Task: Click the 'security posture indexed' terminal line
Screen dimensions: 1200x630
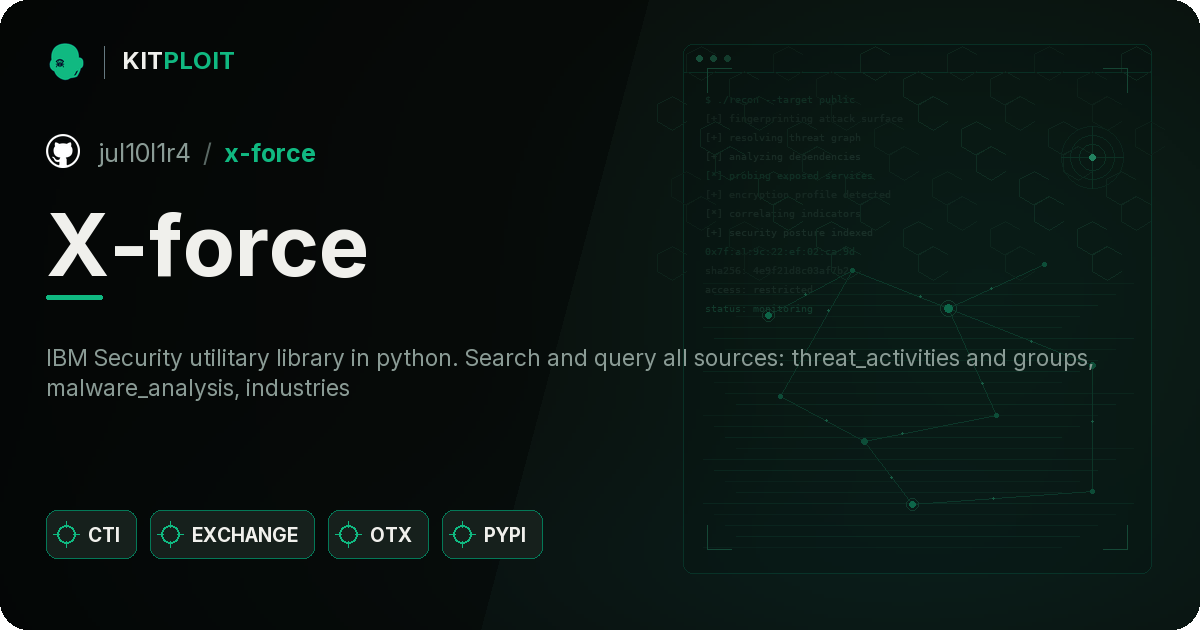Action: click(x=788, y=233)
